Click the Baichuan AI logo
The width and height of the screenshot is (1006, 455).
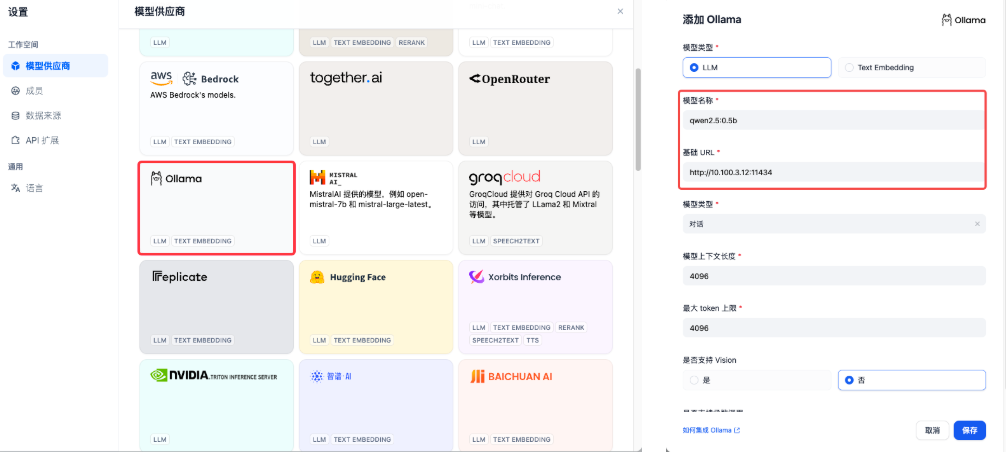click(x=511, y=377)
